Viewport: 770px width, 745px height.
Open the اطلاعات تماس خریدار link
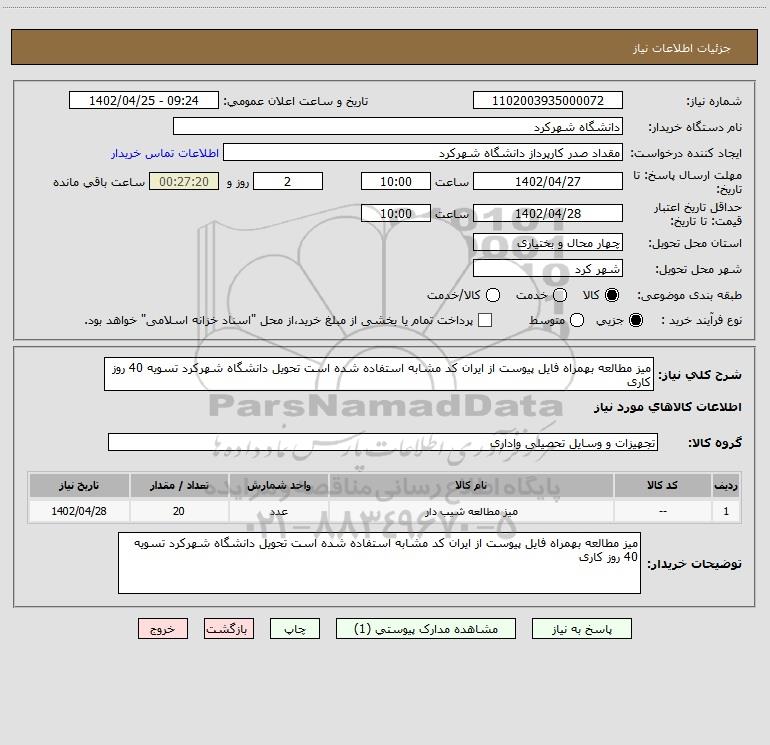tap(165, 153)
